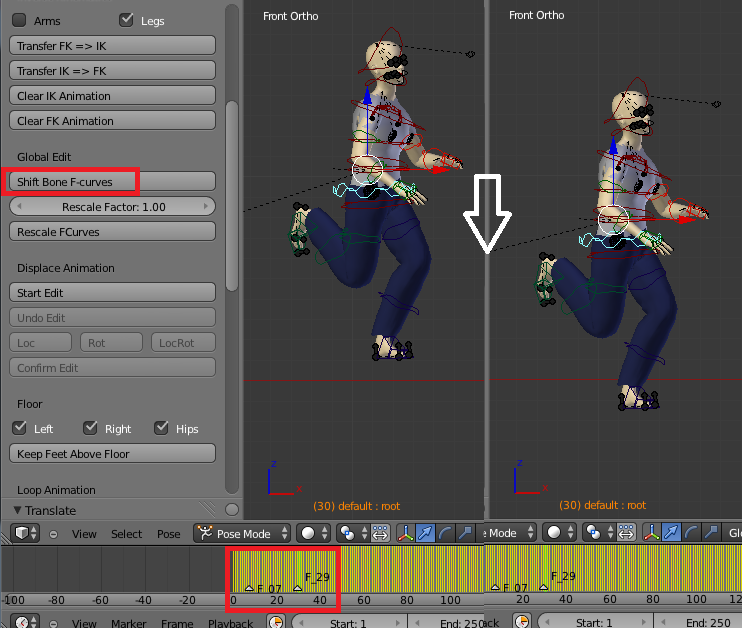Click the Shift Bone F-curves button
This screenshot has width=742, height=628.
(112, 182)
